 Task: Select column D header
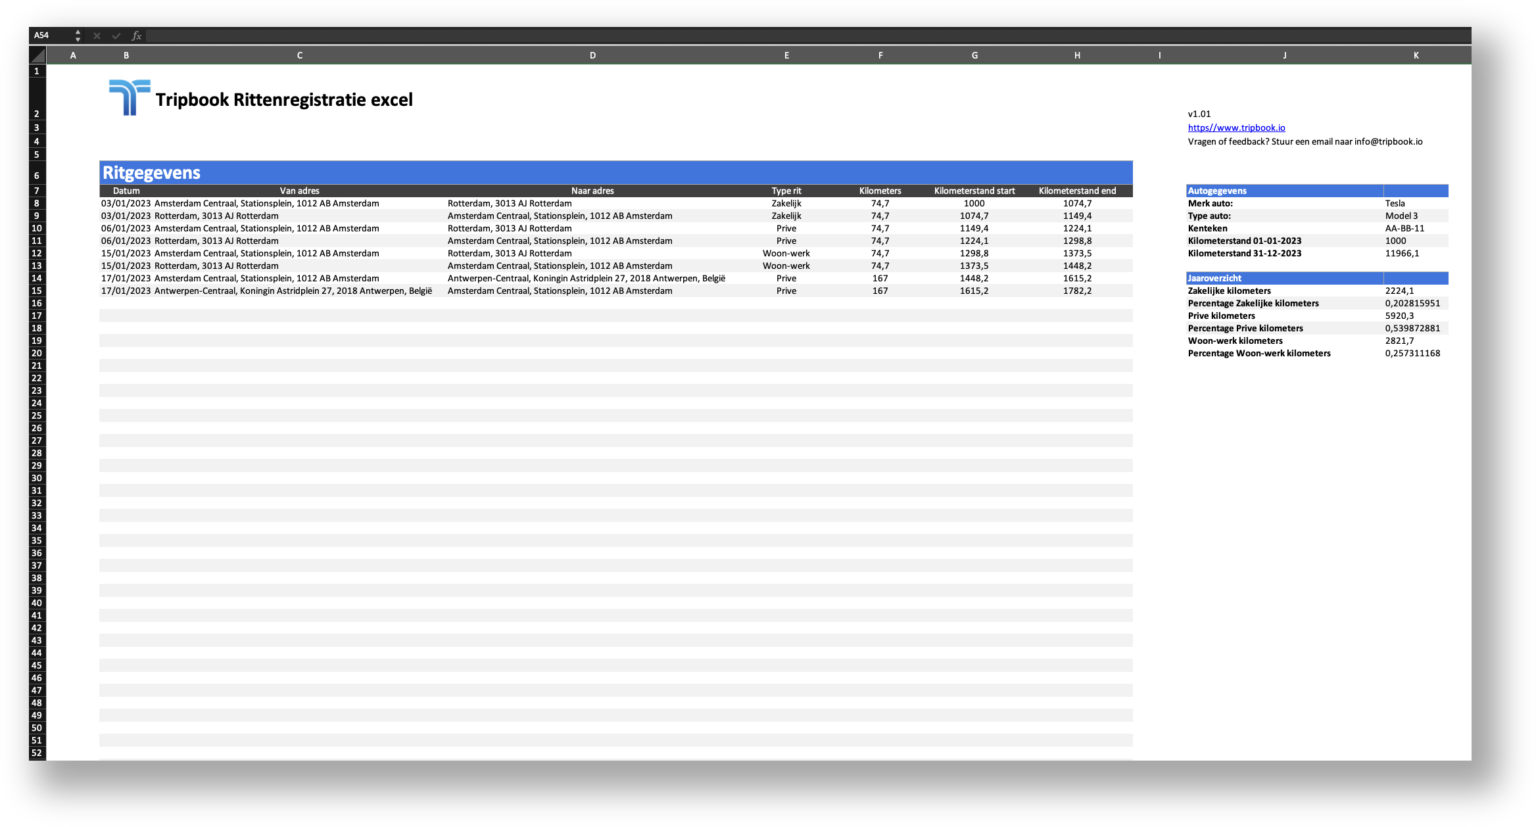point(592,56)
